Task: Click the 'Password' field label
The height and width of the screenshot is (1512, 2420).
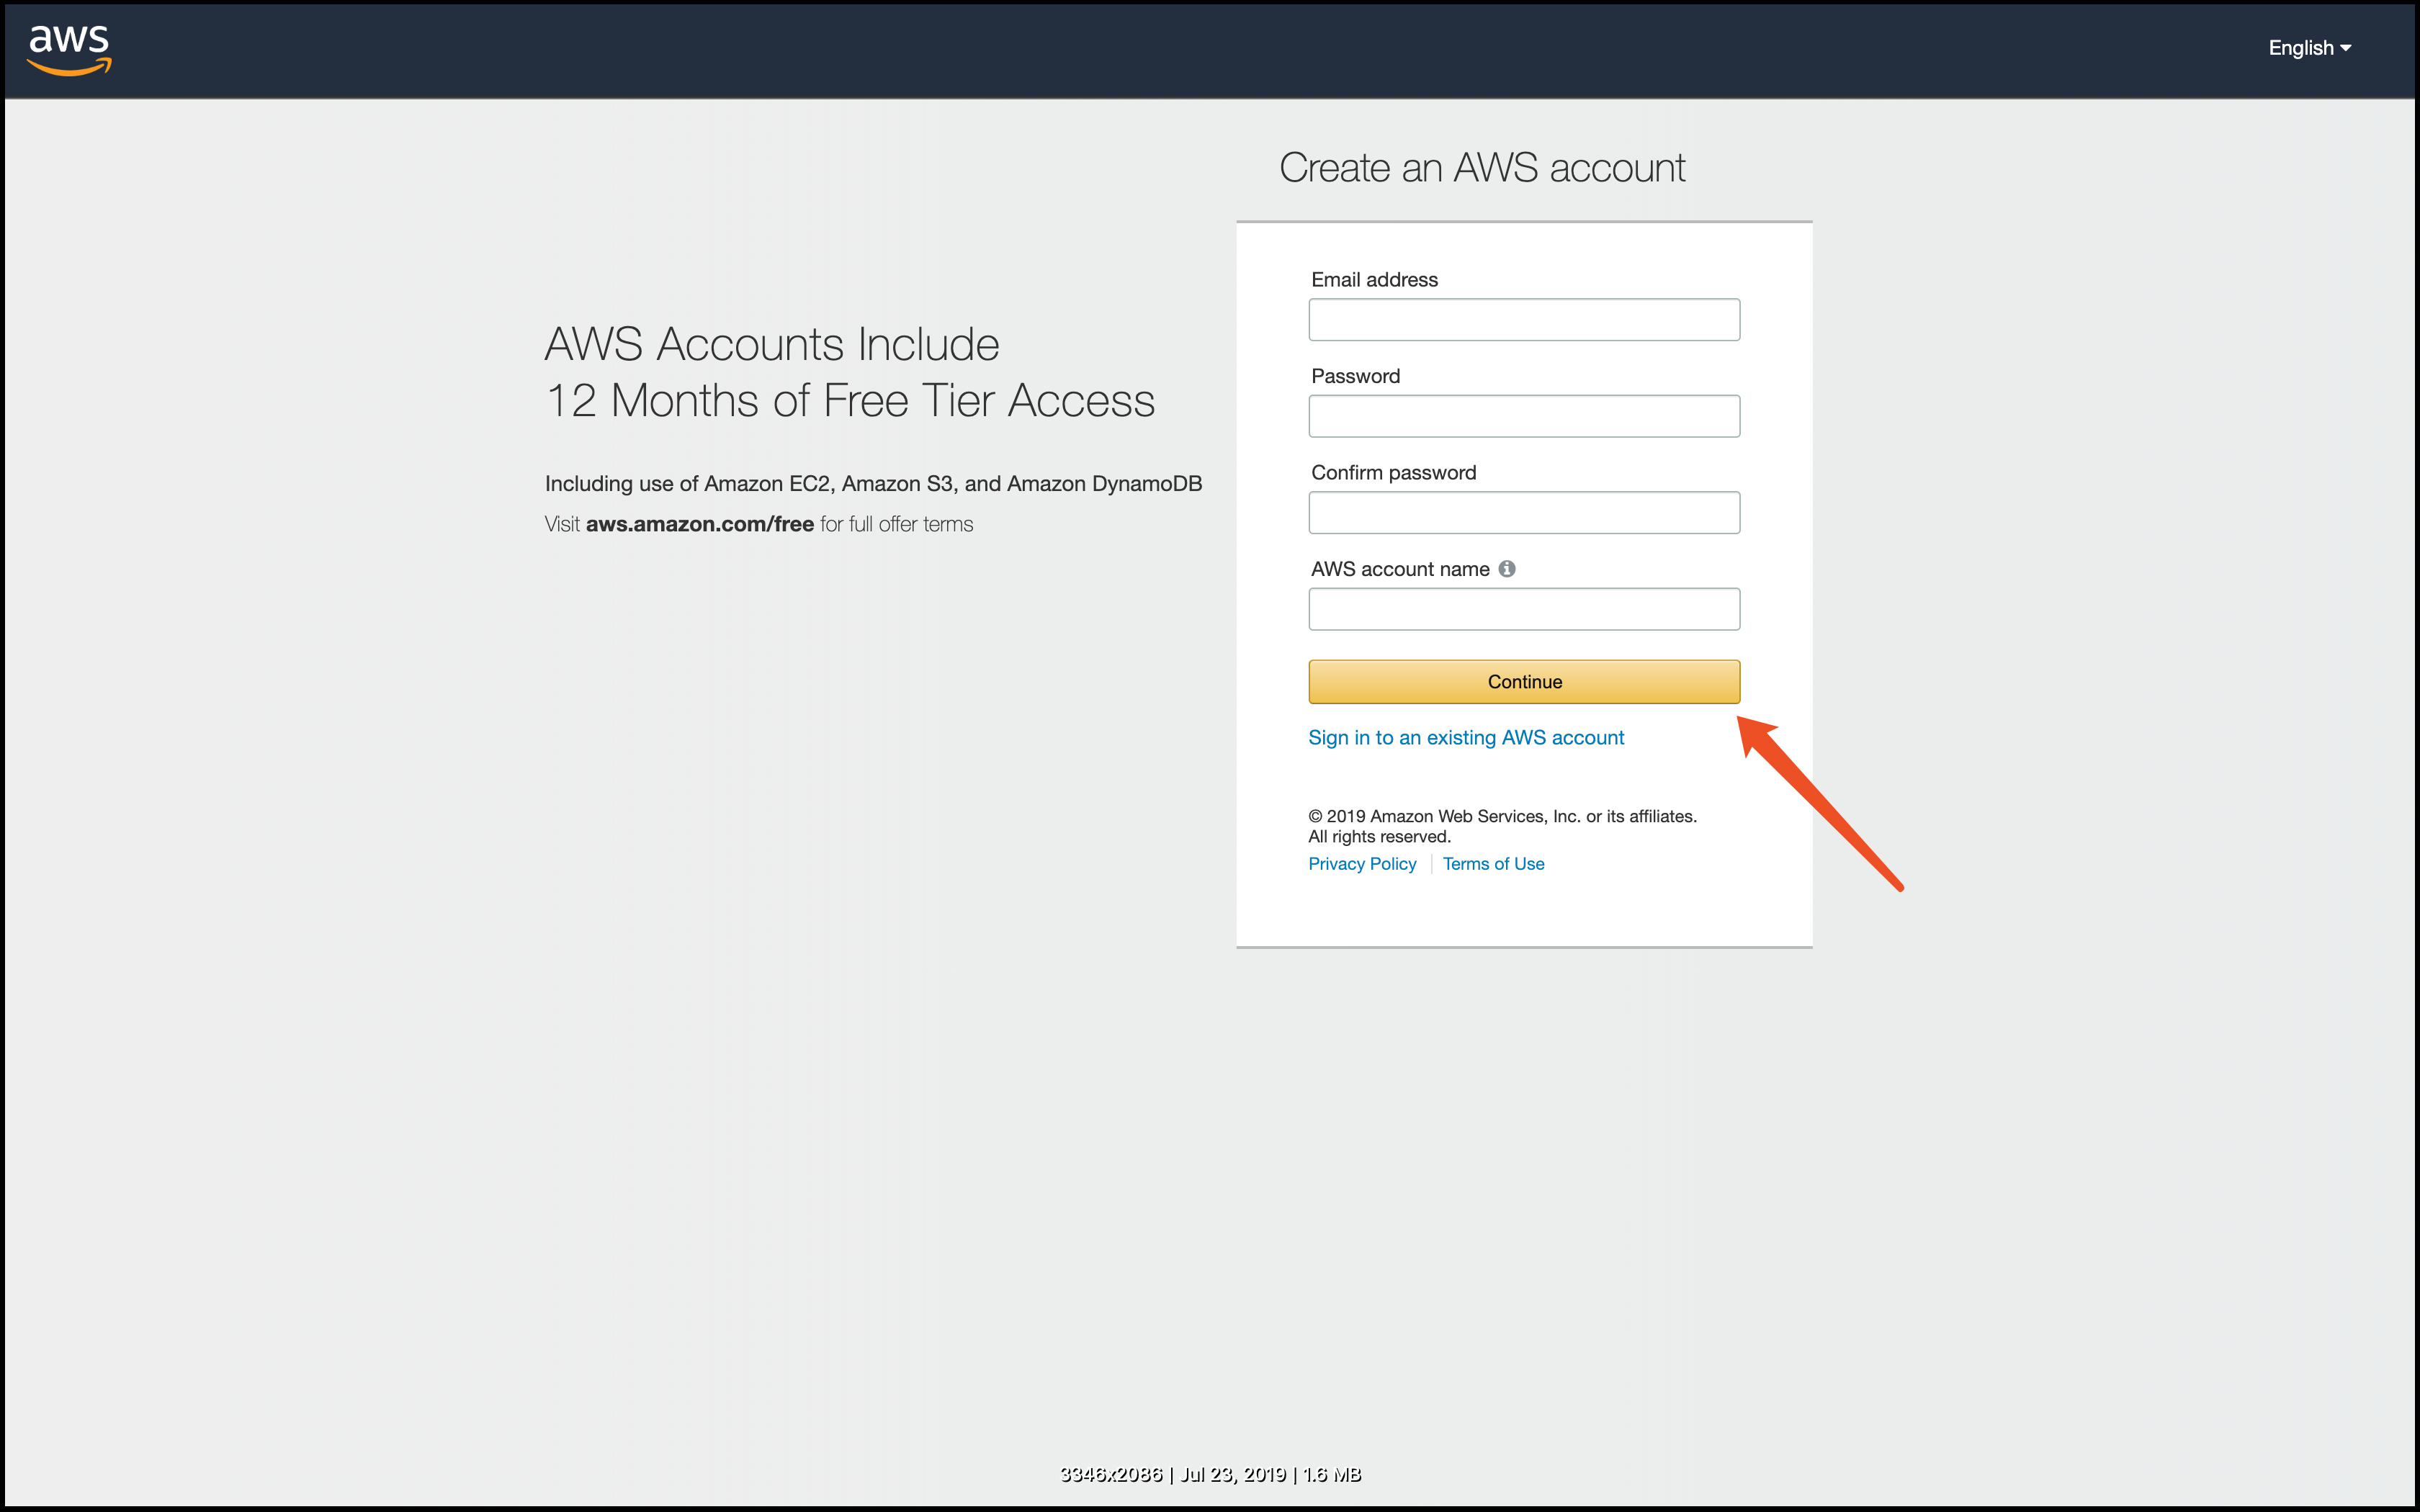Action: 1355,376
